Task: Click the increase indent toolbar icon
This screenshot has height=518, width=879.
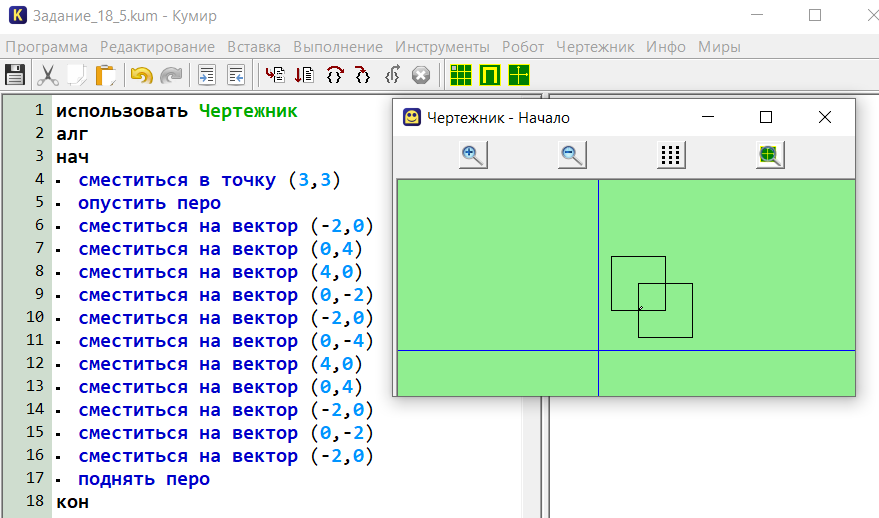Action: coord(207,75)
